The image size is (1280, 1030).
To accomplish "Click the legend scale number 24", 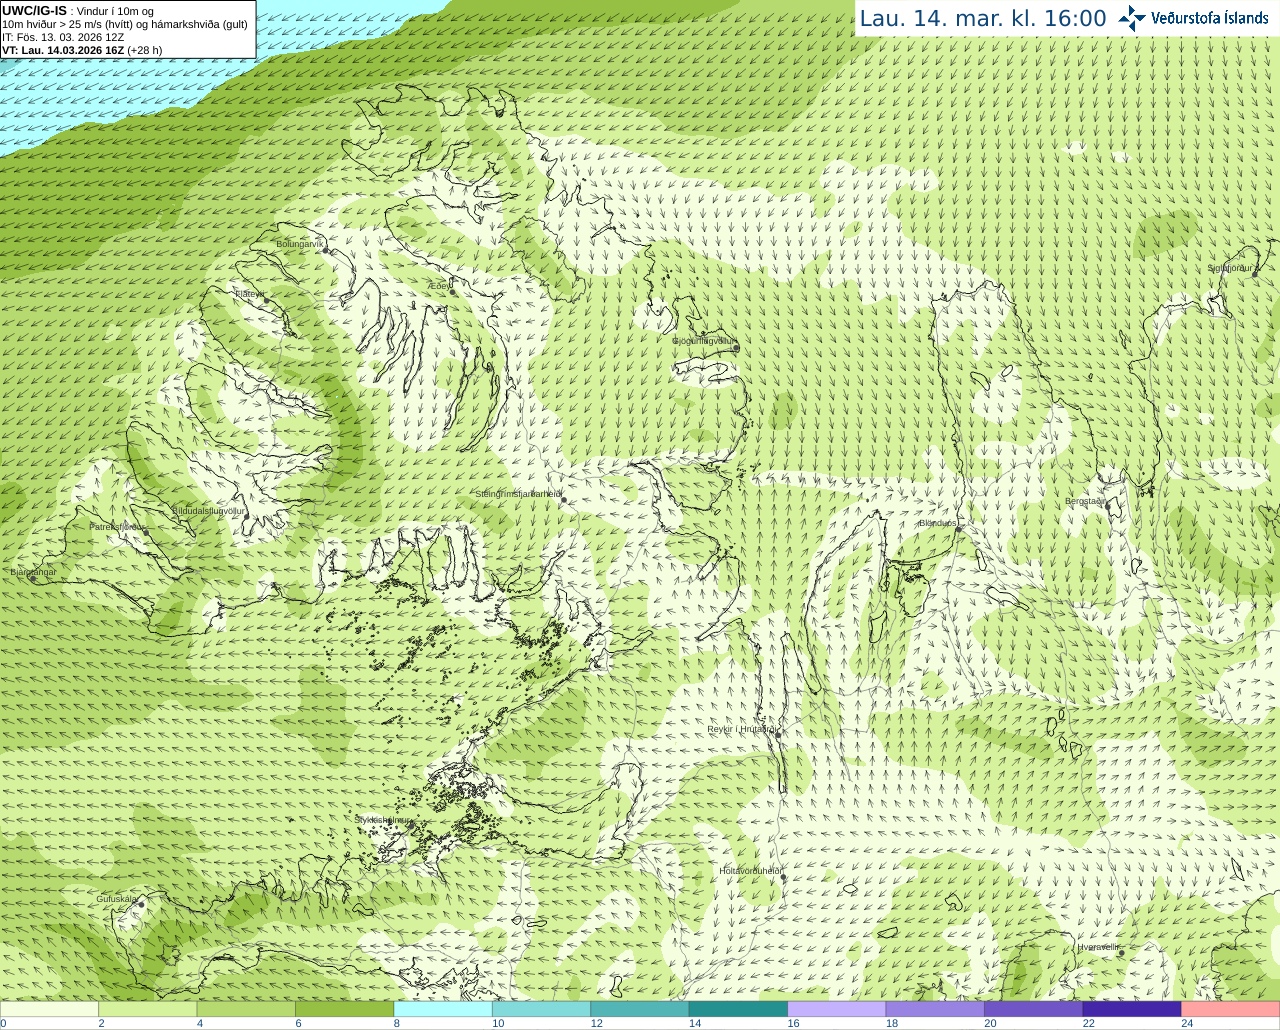I will 1187,1023.
